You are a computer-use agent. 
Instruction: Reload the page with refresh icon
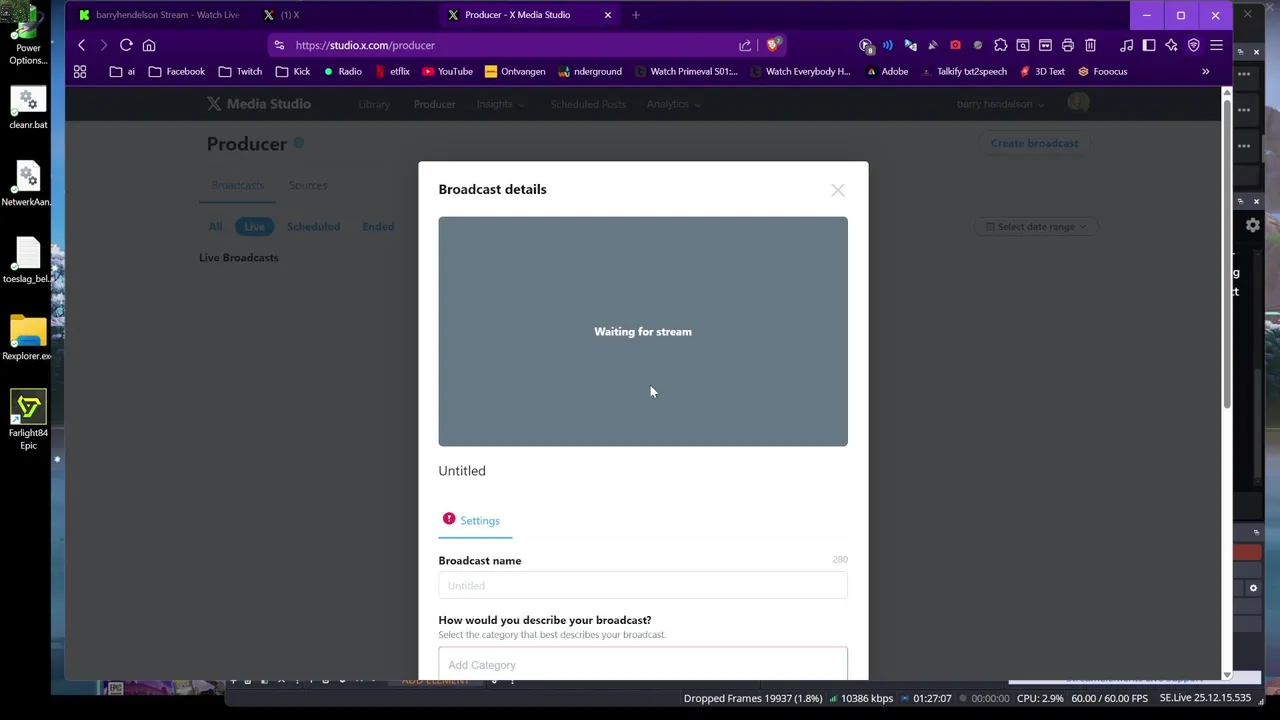(x=126, y=45)
